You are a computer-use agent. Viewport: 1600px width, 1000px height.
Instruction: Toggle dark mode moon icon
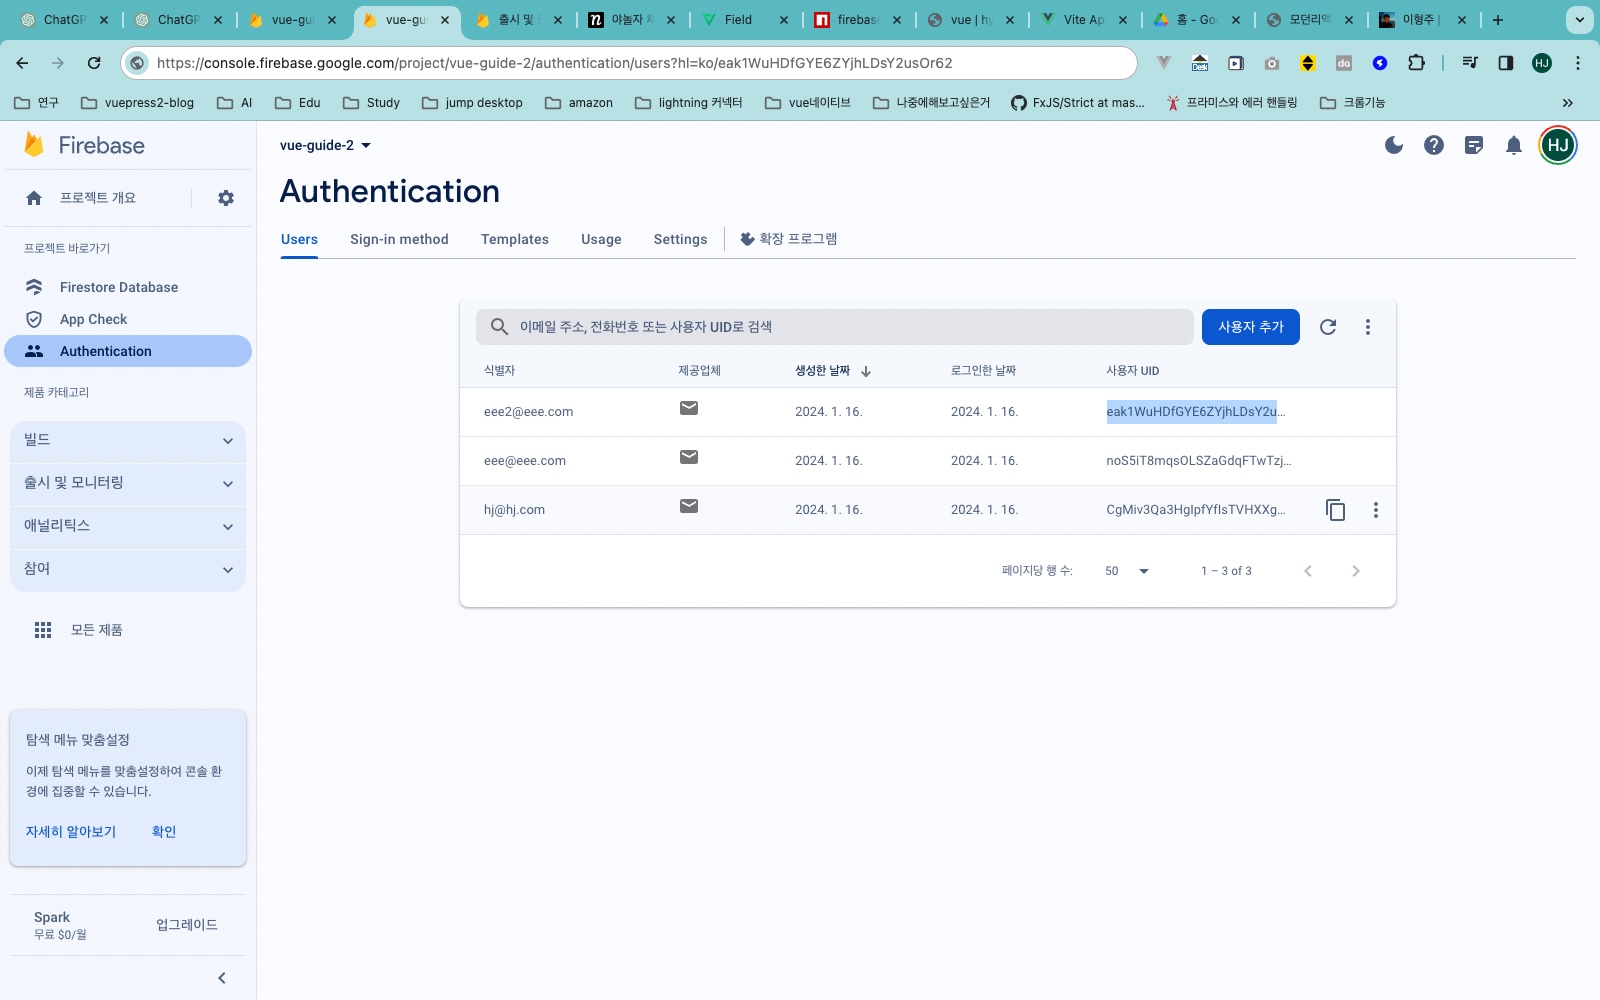(x=1394, y=146)
